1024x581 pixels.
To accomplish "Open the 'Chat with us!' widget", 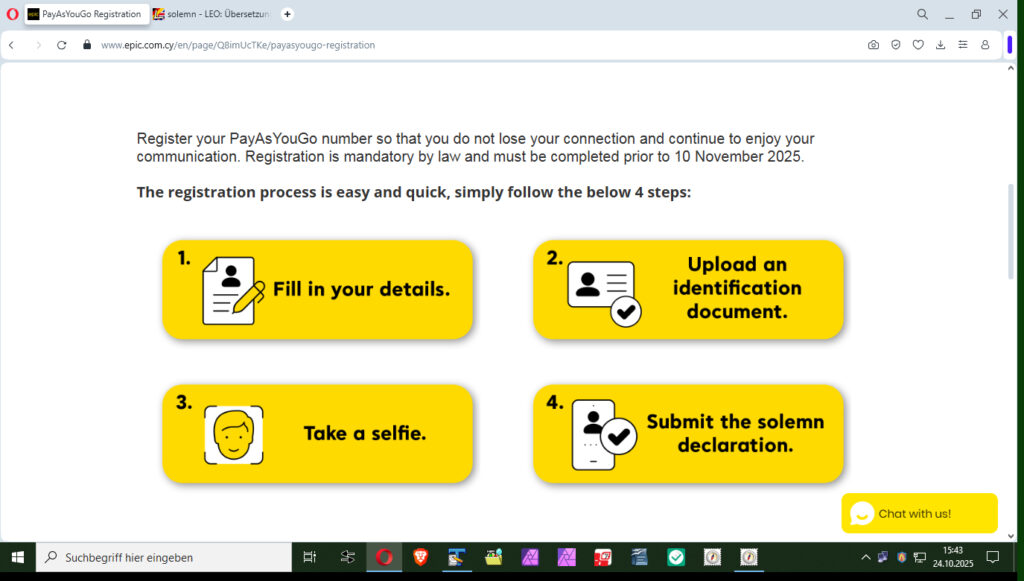I will click(919, 513).
